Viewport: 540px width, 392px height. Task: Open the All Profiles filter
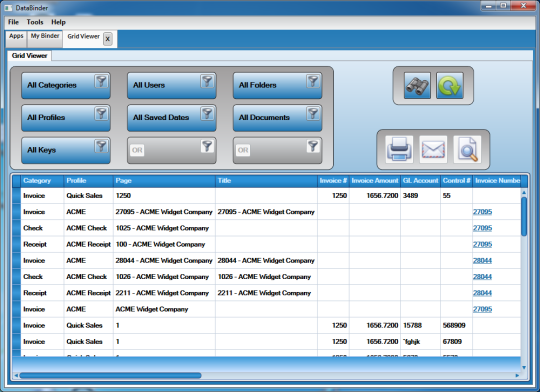(x=66, y=118)
